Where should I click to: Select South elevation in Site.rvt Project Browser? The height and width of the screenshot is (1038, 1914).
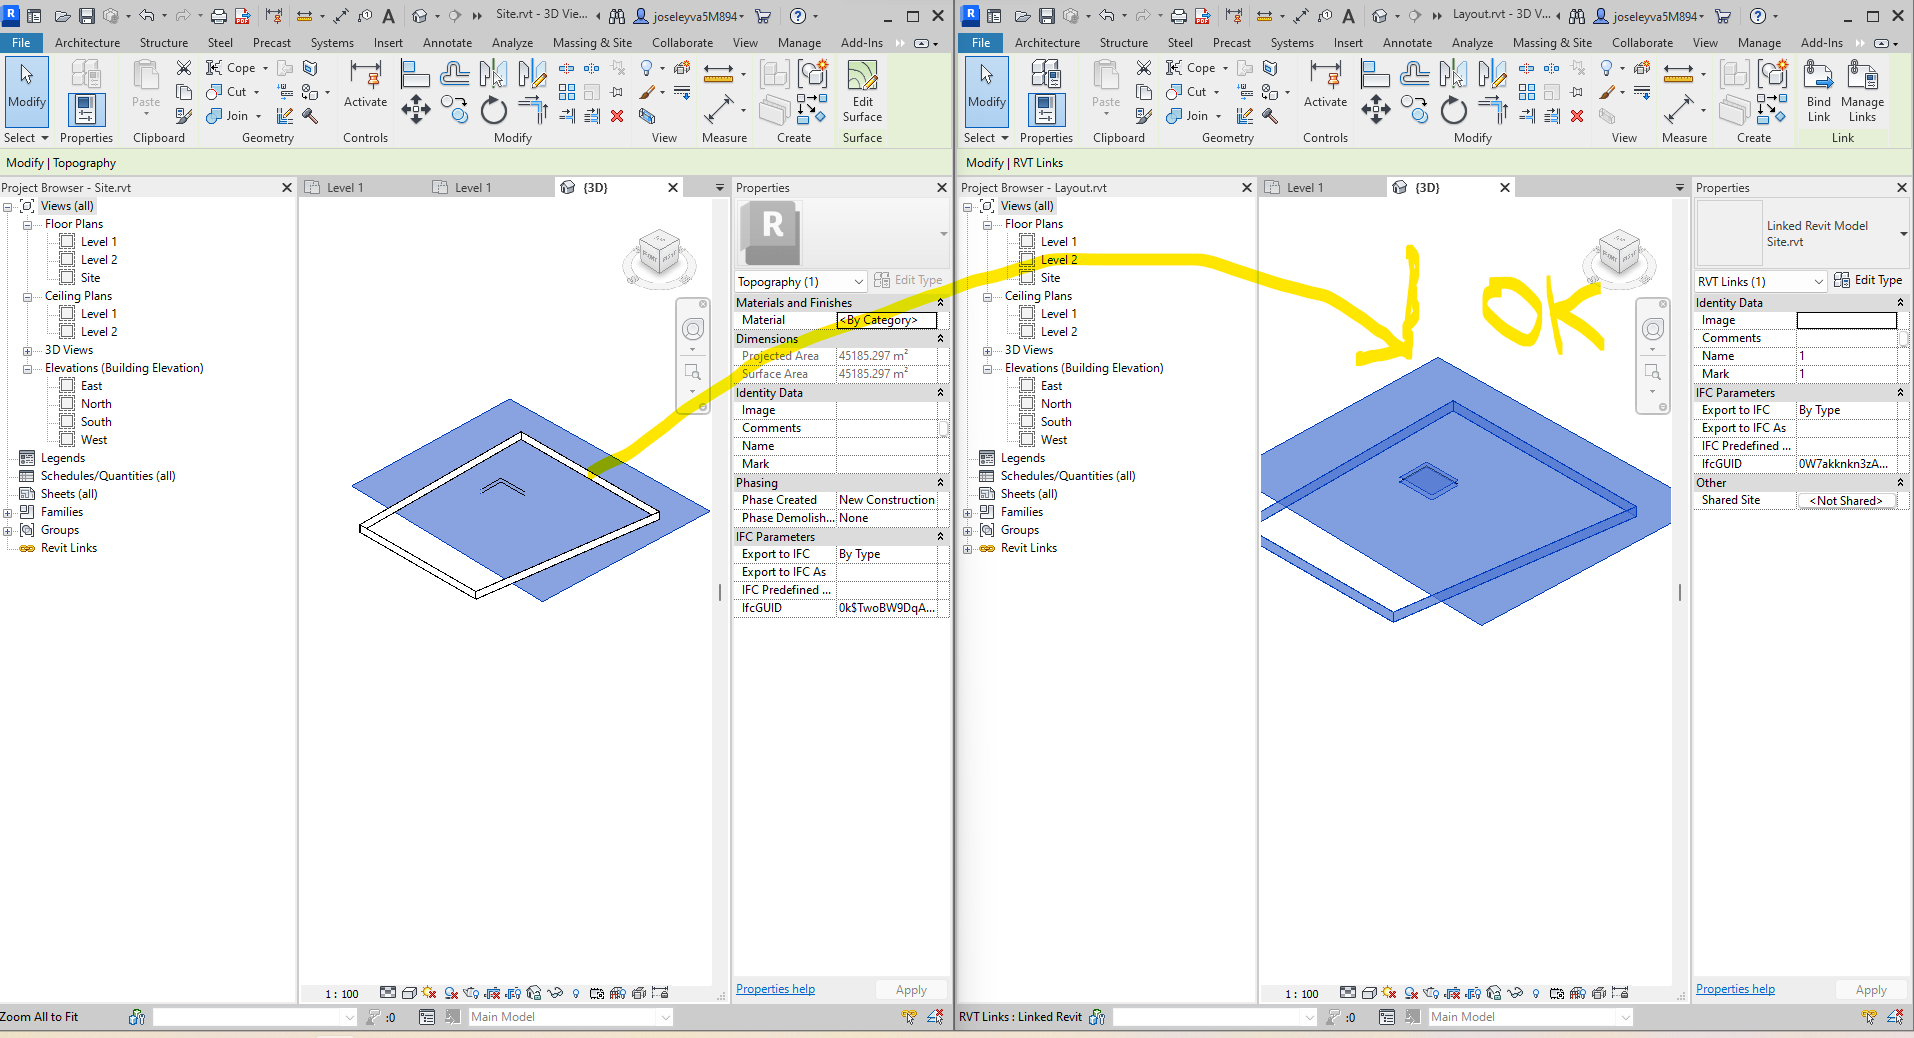pos(96,422)
